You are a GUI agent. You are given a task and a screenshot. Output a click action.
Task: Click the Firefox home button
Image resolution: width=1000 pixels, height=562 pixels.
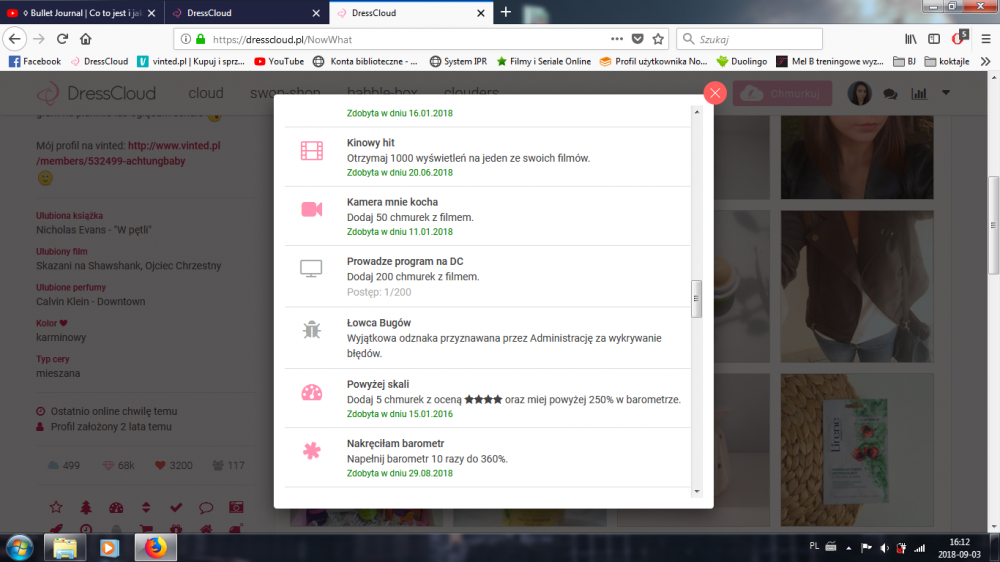(x=86, y=39)
